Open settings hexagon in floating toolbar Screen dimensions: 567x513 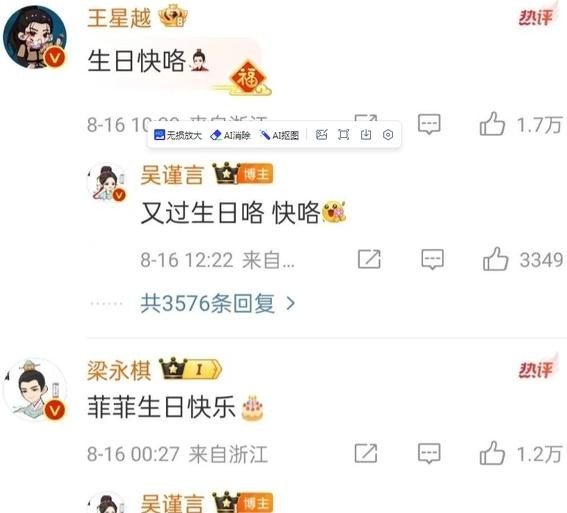click(388, 135)
